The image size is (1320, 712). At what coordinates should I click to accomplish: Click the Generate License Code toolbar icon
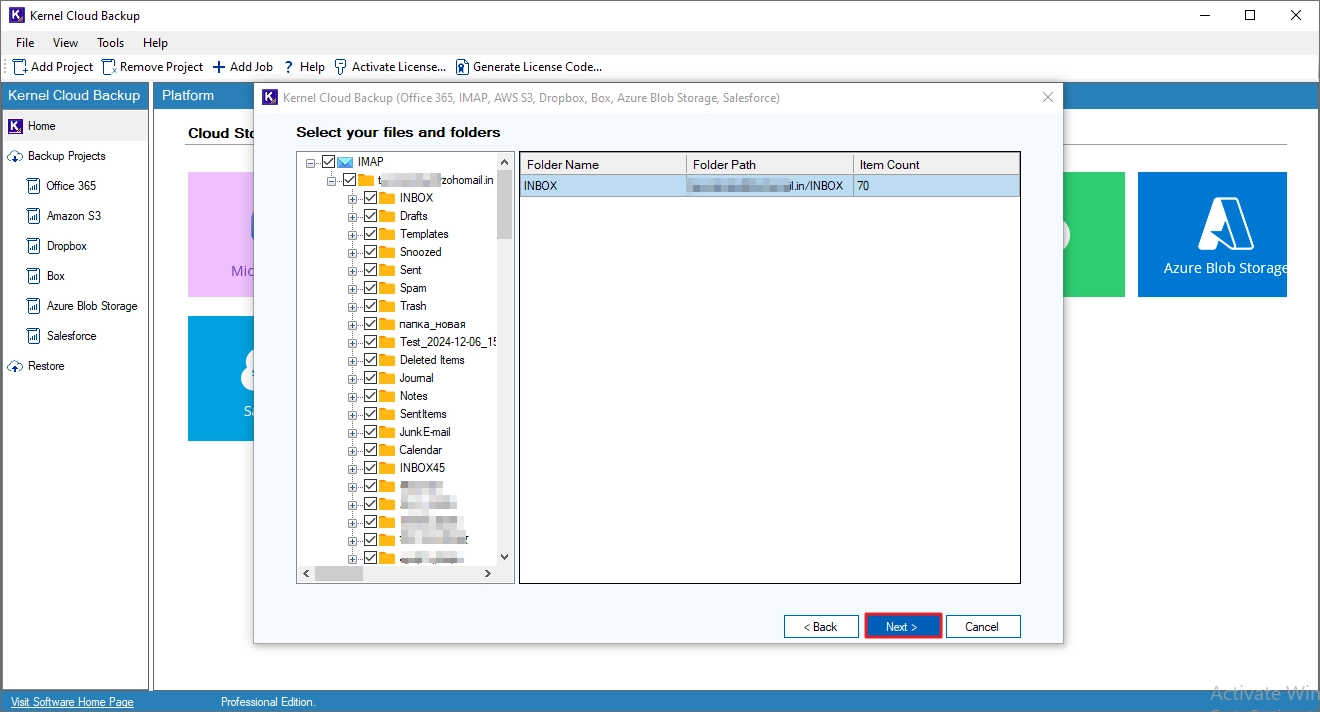pyautogui.click(x=462, y=67)
